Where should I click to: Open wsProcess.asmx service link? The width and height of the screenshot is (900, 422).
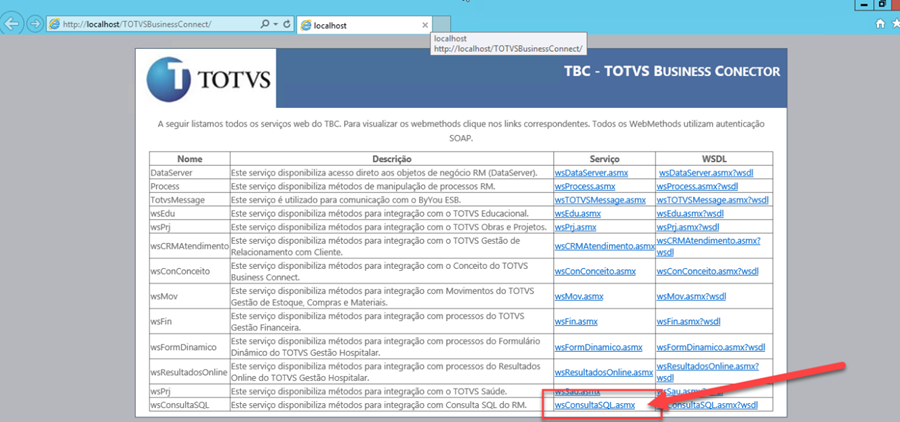(585, 187)
